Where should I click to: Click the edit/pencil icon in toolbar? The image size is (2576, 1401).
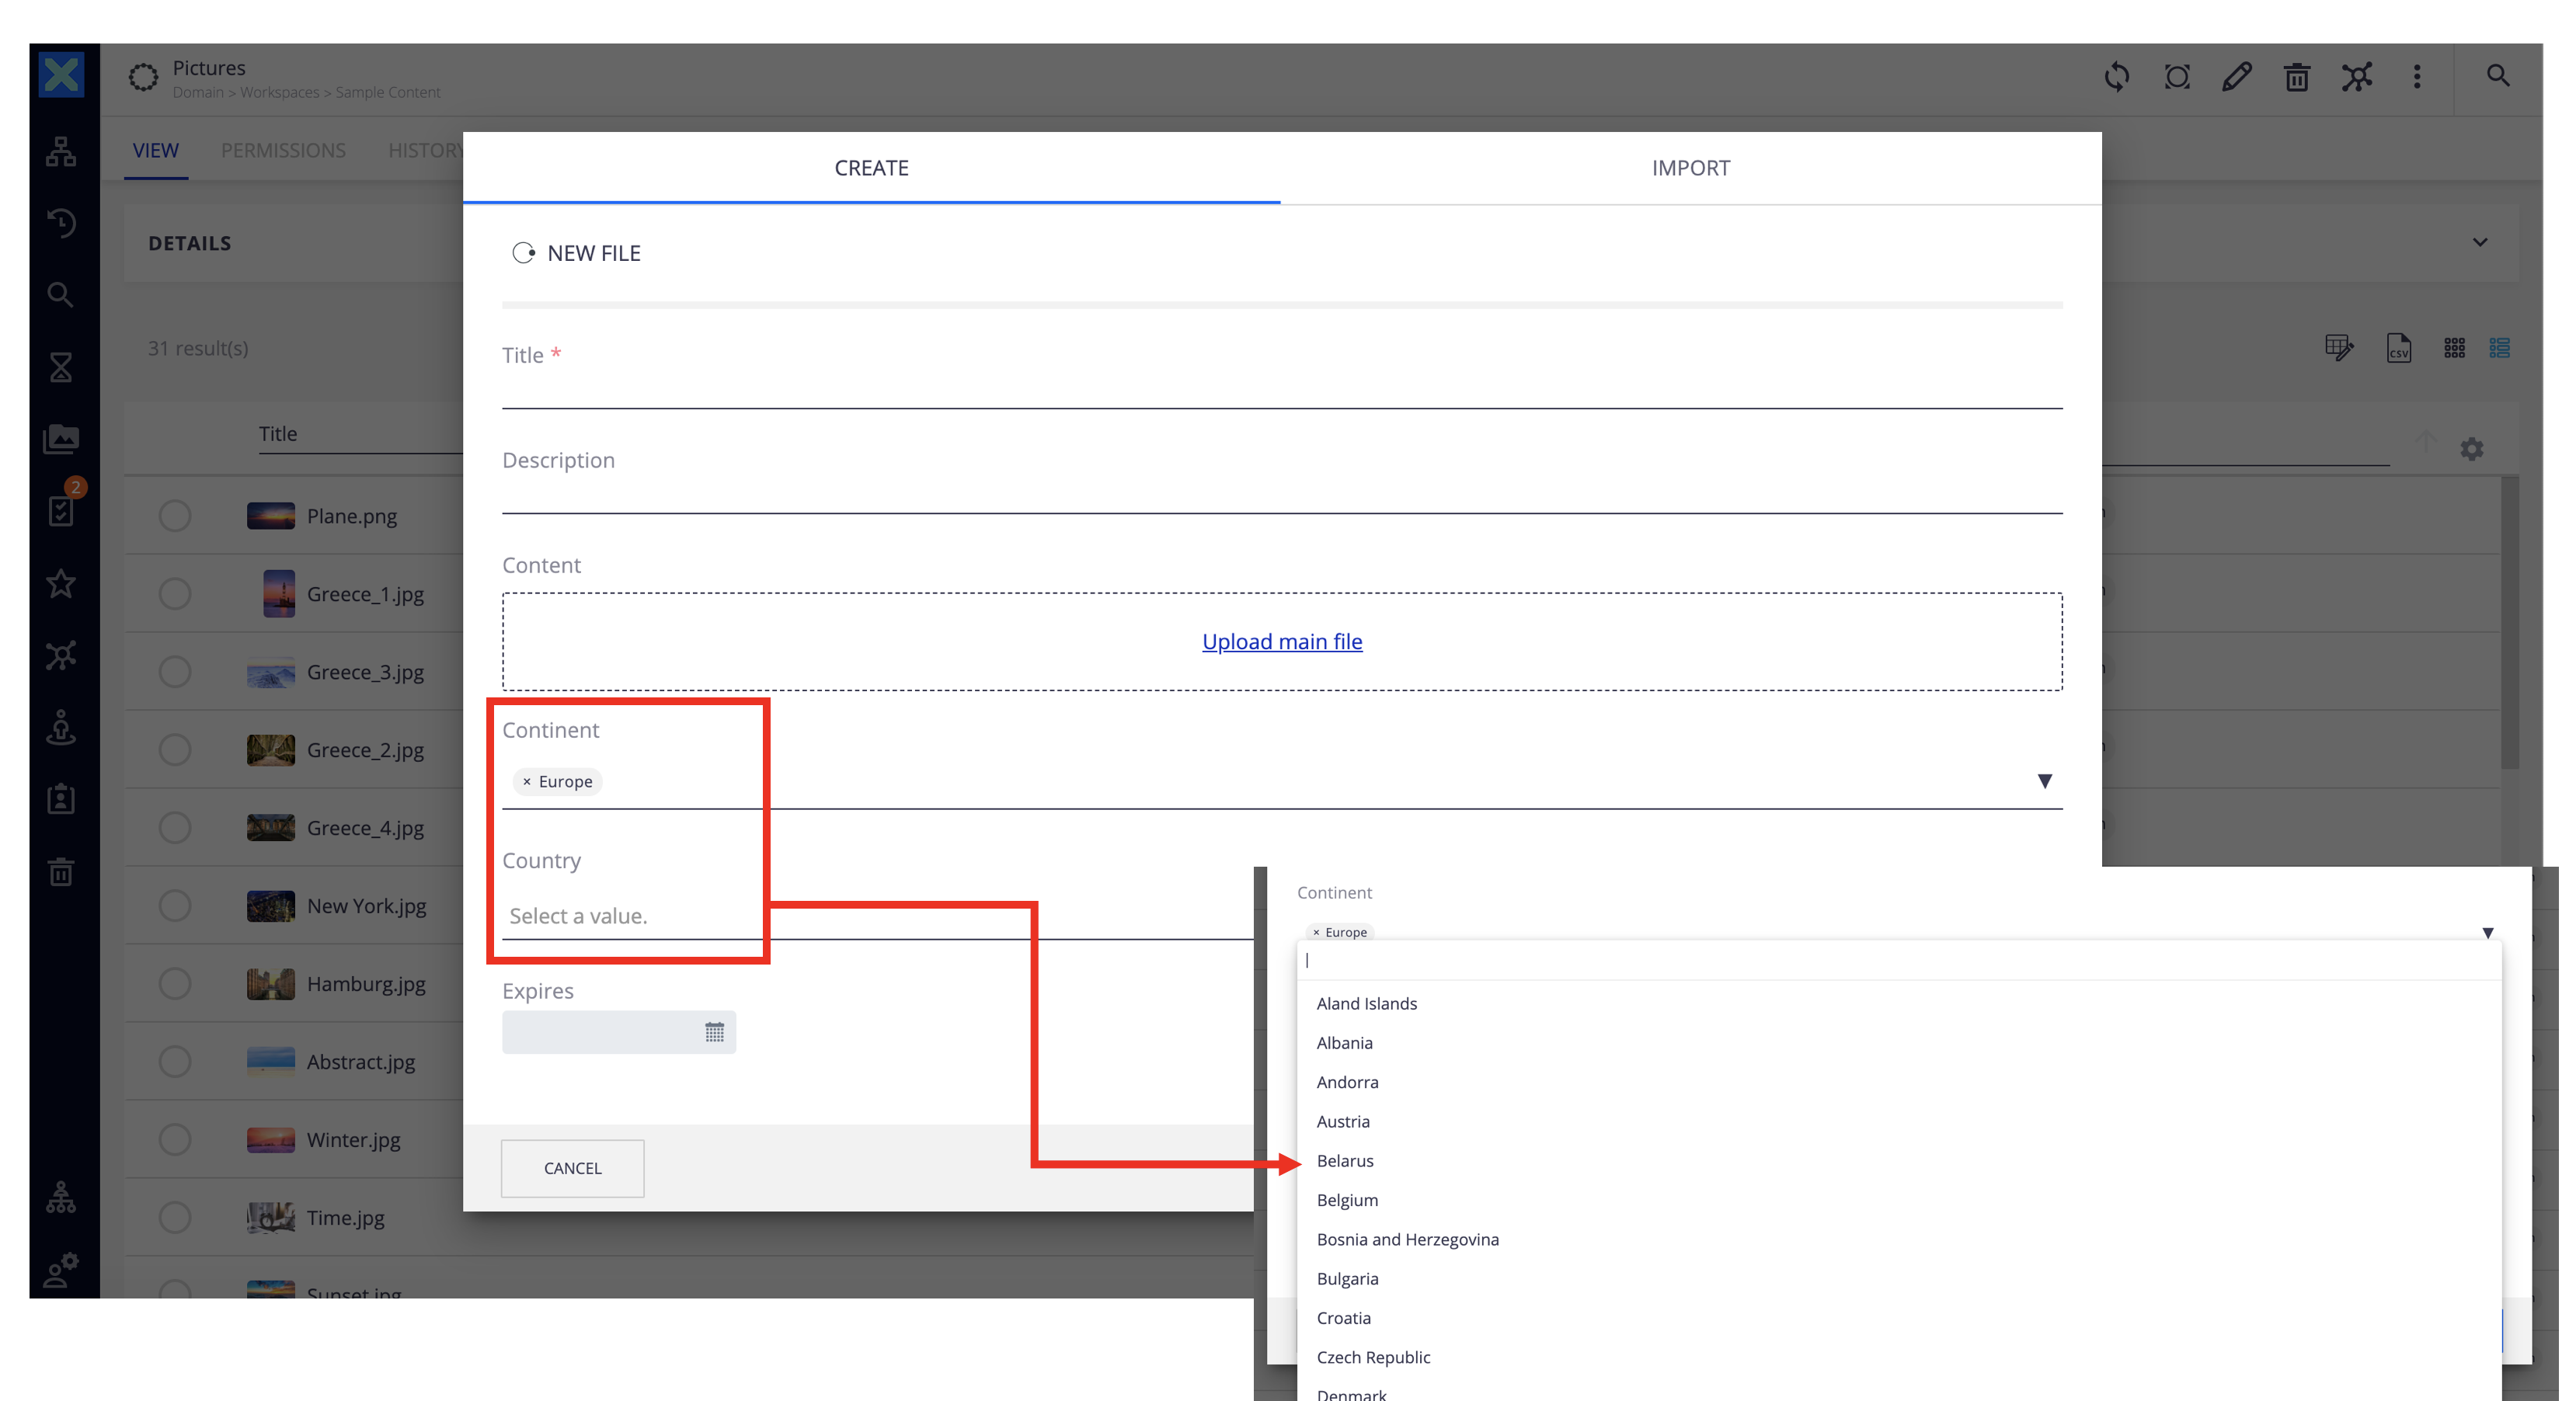click(2234, 76)
